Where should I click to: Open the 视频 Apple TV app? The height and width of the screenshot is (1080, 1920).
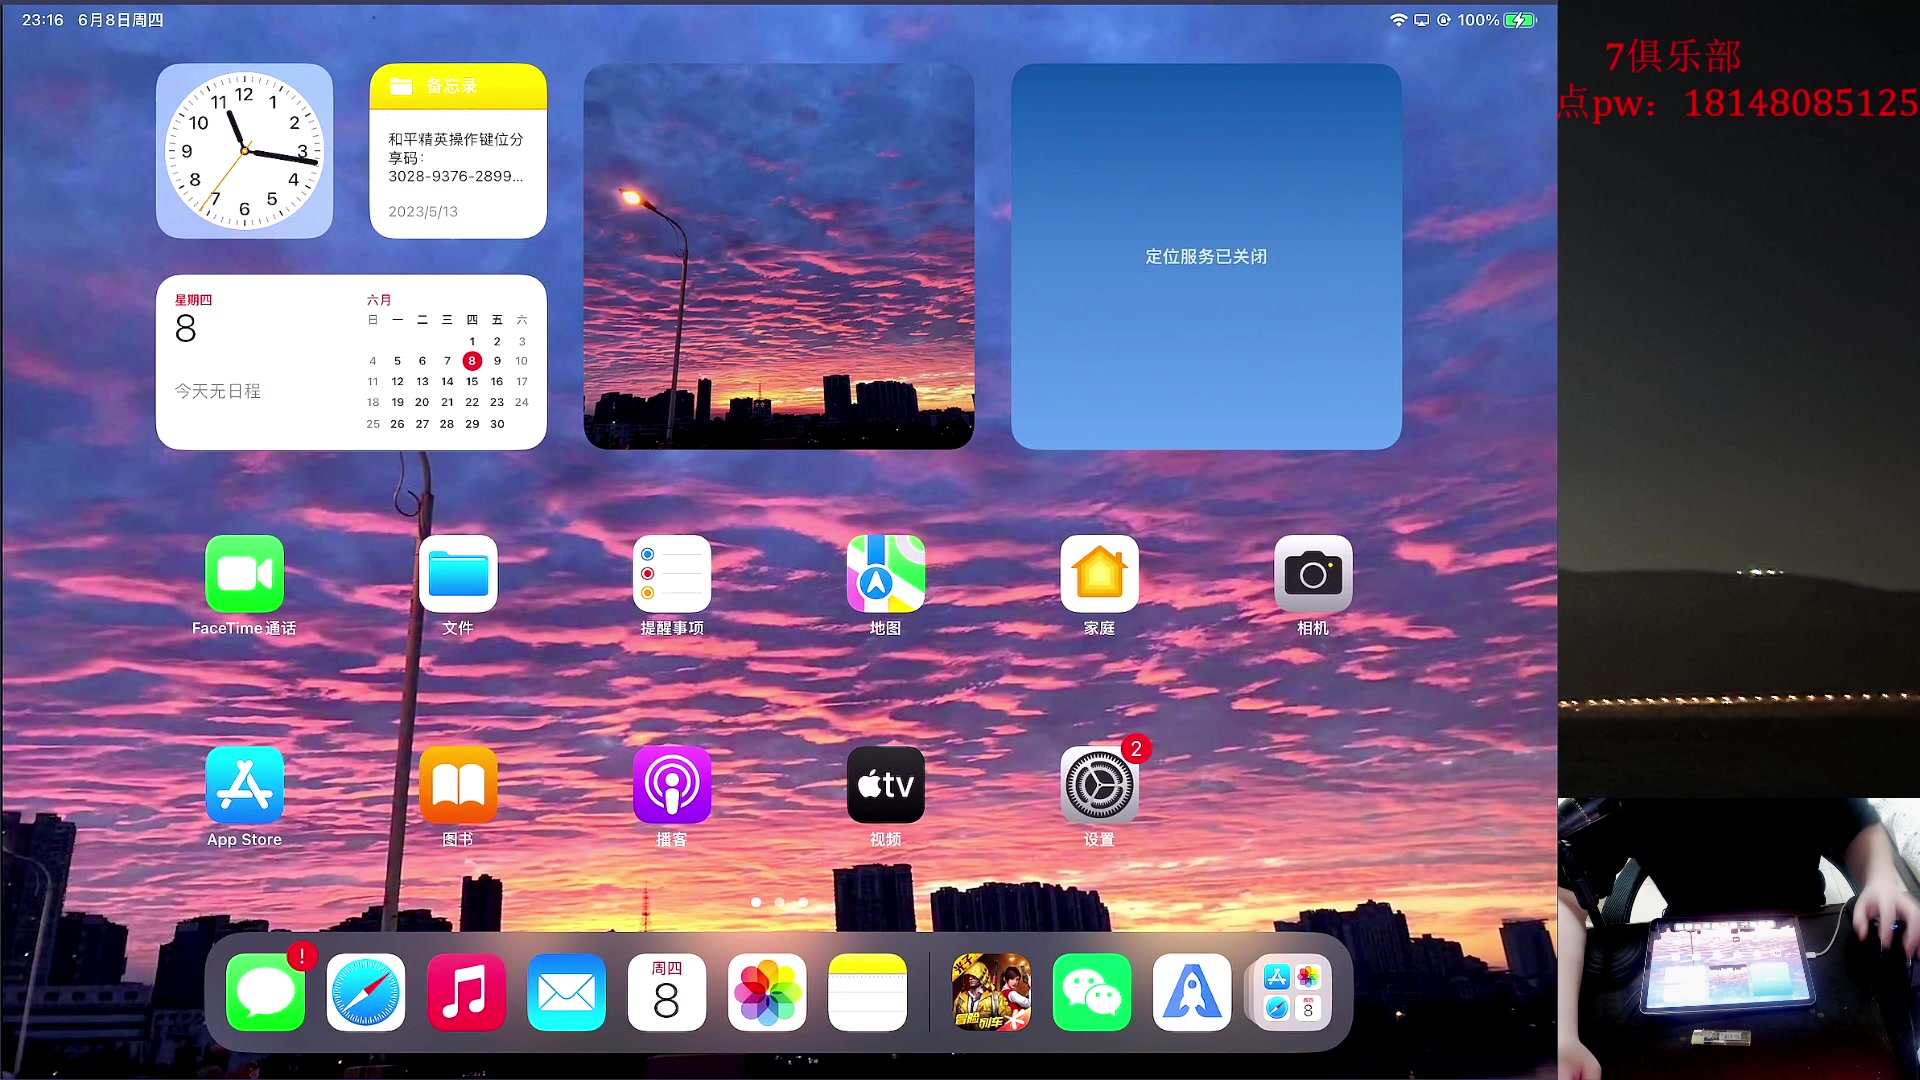coord(885,785)
